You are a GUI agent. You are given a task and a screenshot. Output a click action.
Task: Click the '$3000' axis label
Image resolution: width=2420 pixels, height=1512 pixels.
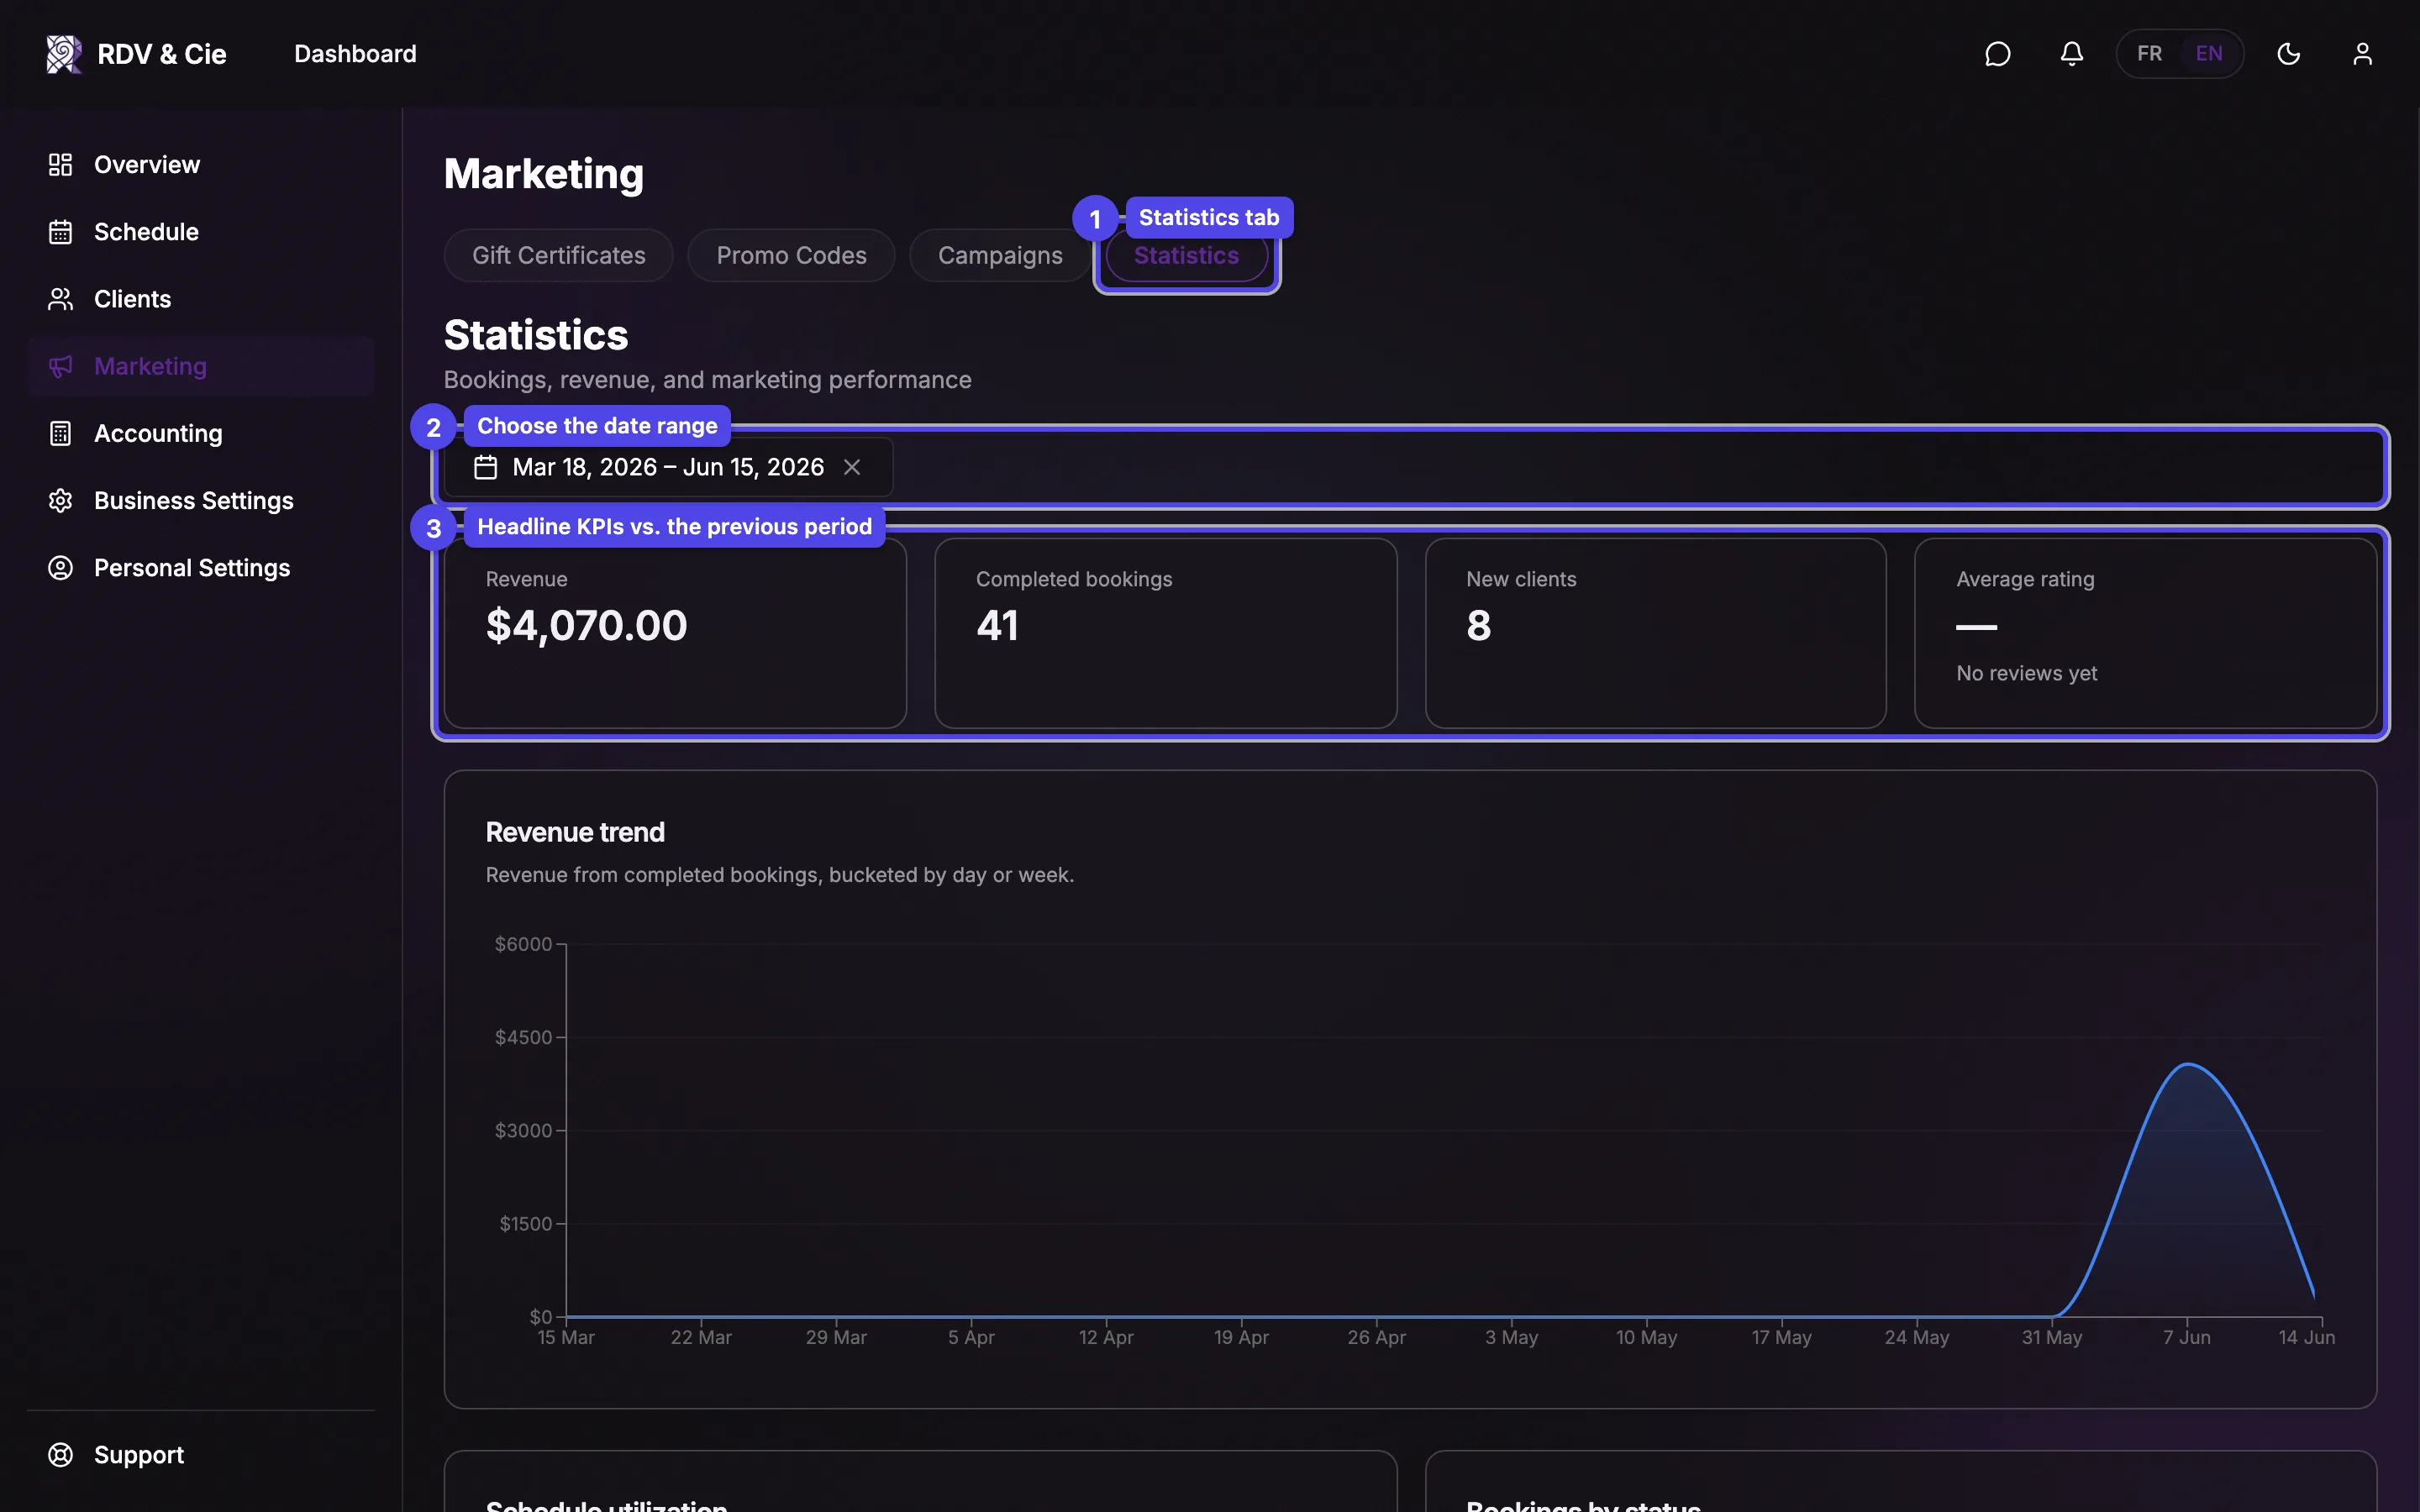pyautogui.click(x=523, y=1130)
